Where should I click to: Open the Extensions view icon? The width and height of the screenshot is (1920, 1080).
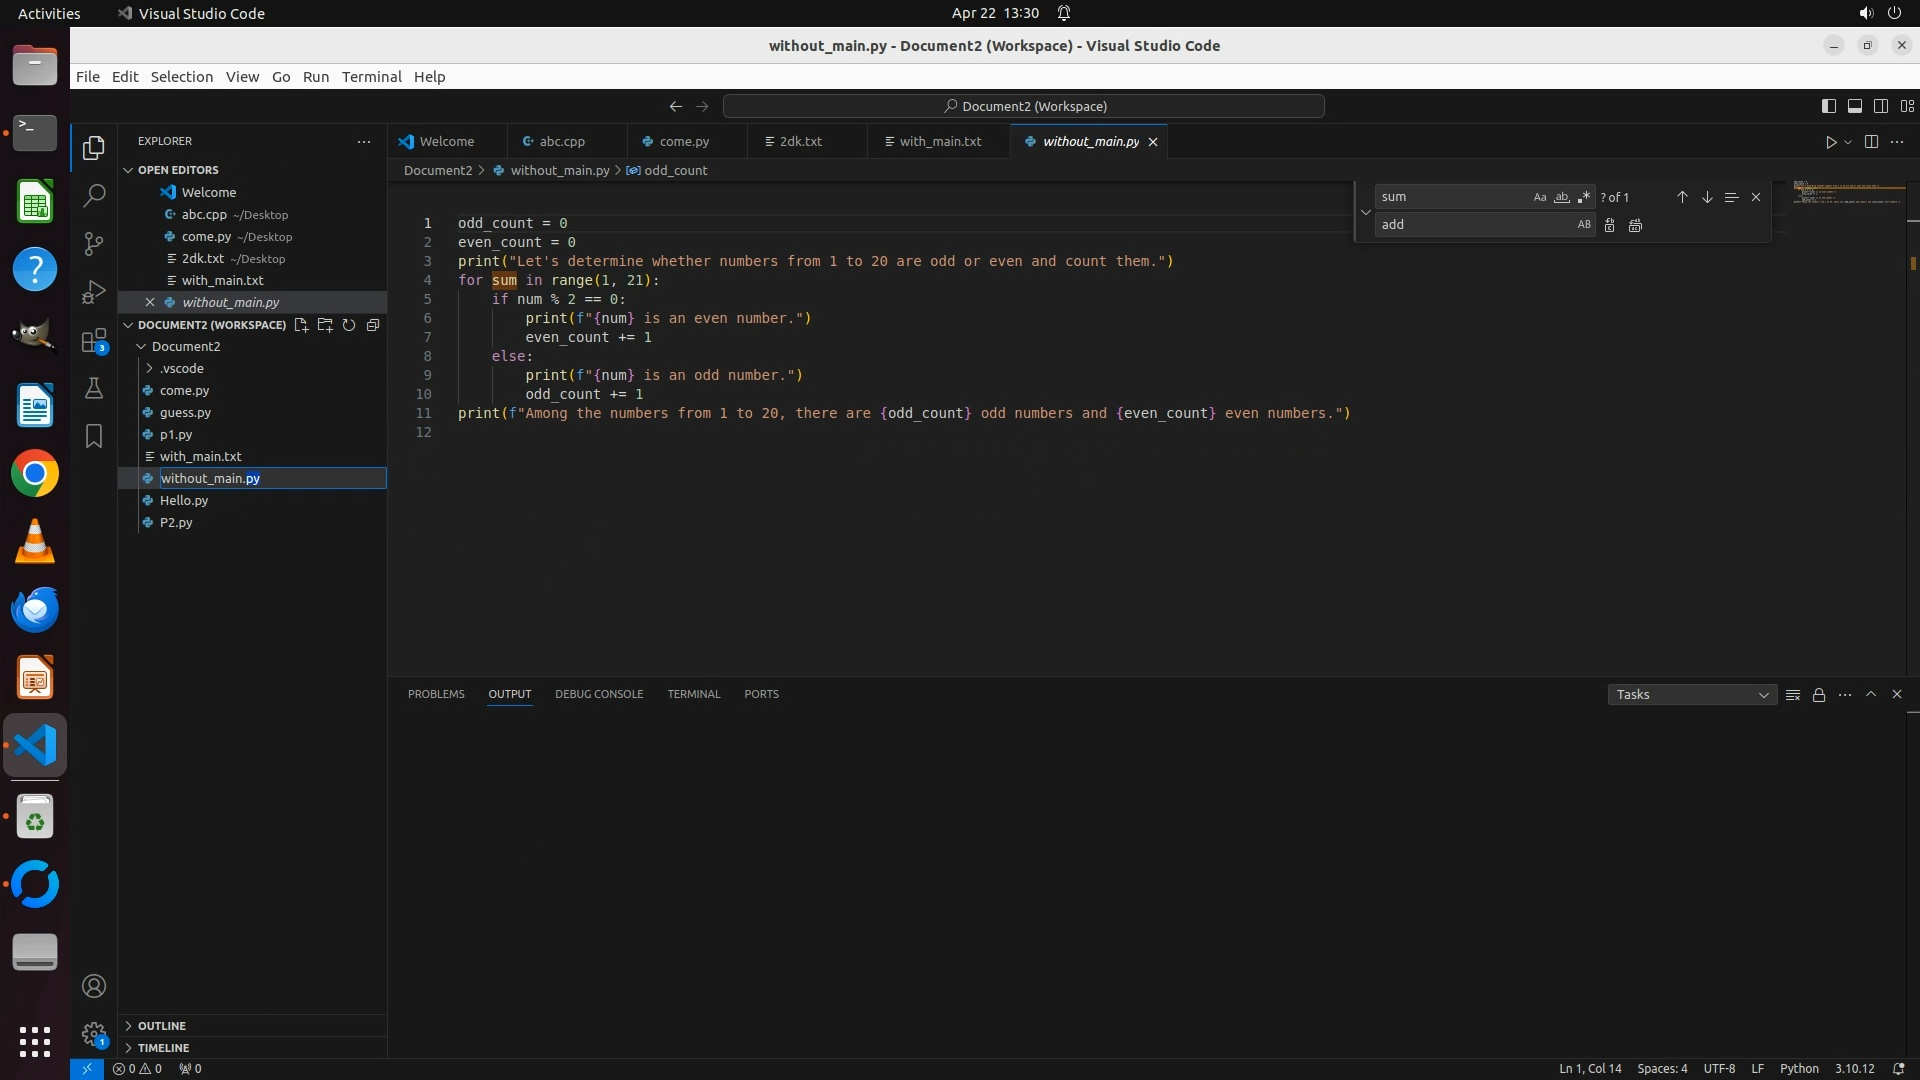(x=94, y=341)
